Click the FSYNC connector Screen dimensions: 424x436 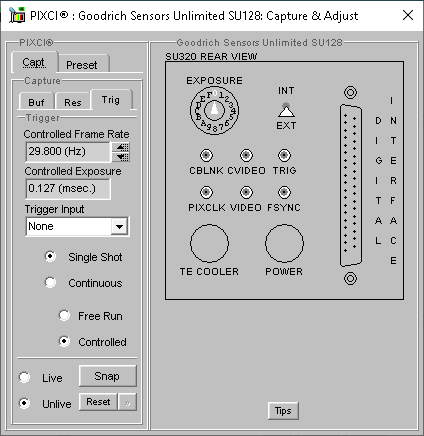pyautogui.click(x=284, y=192)
